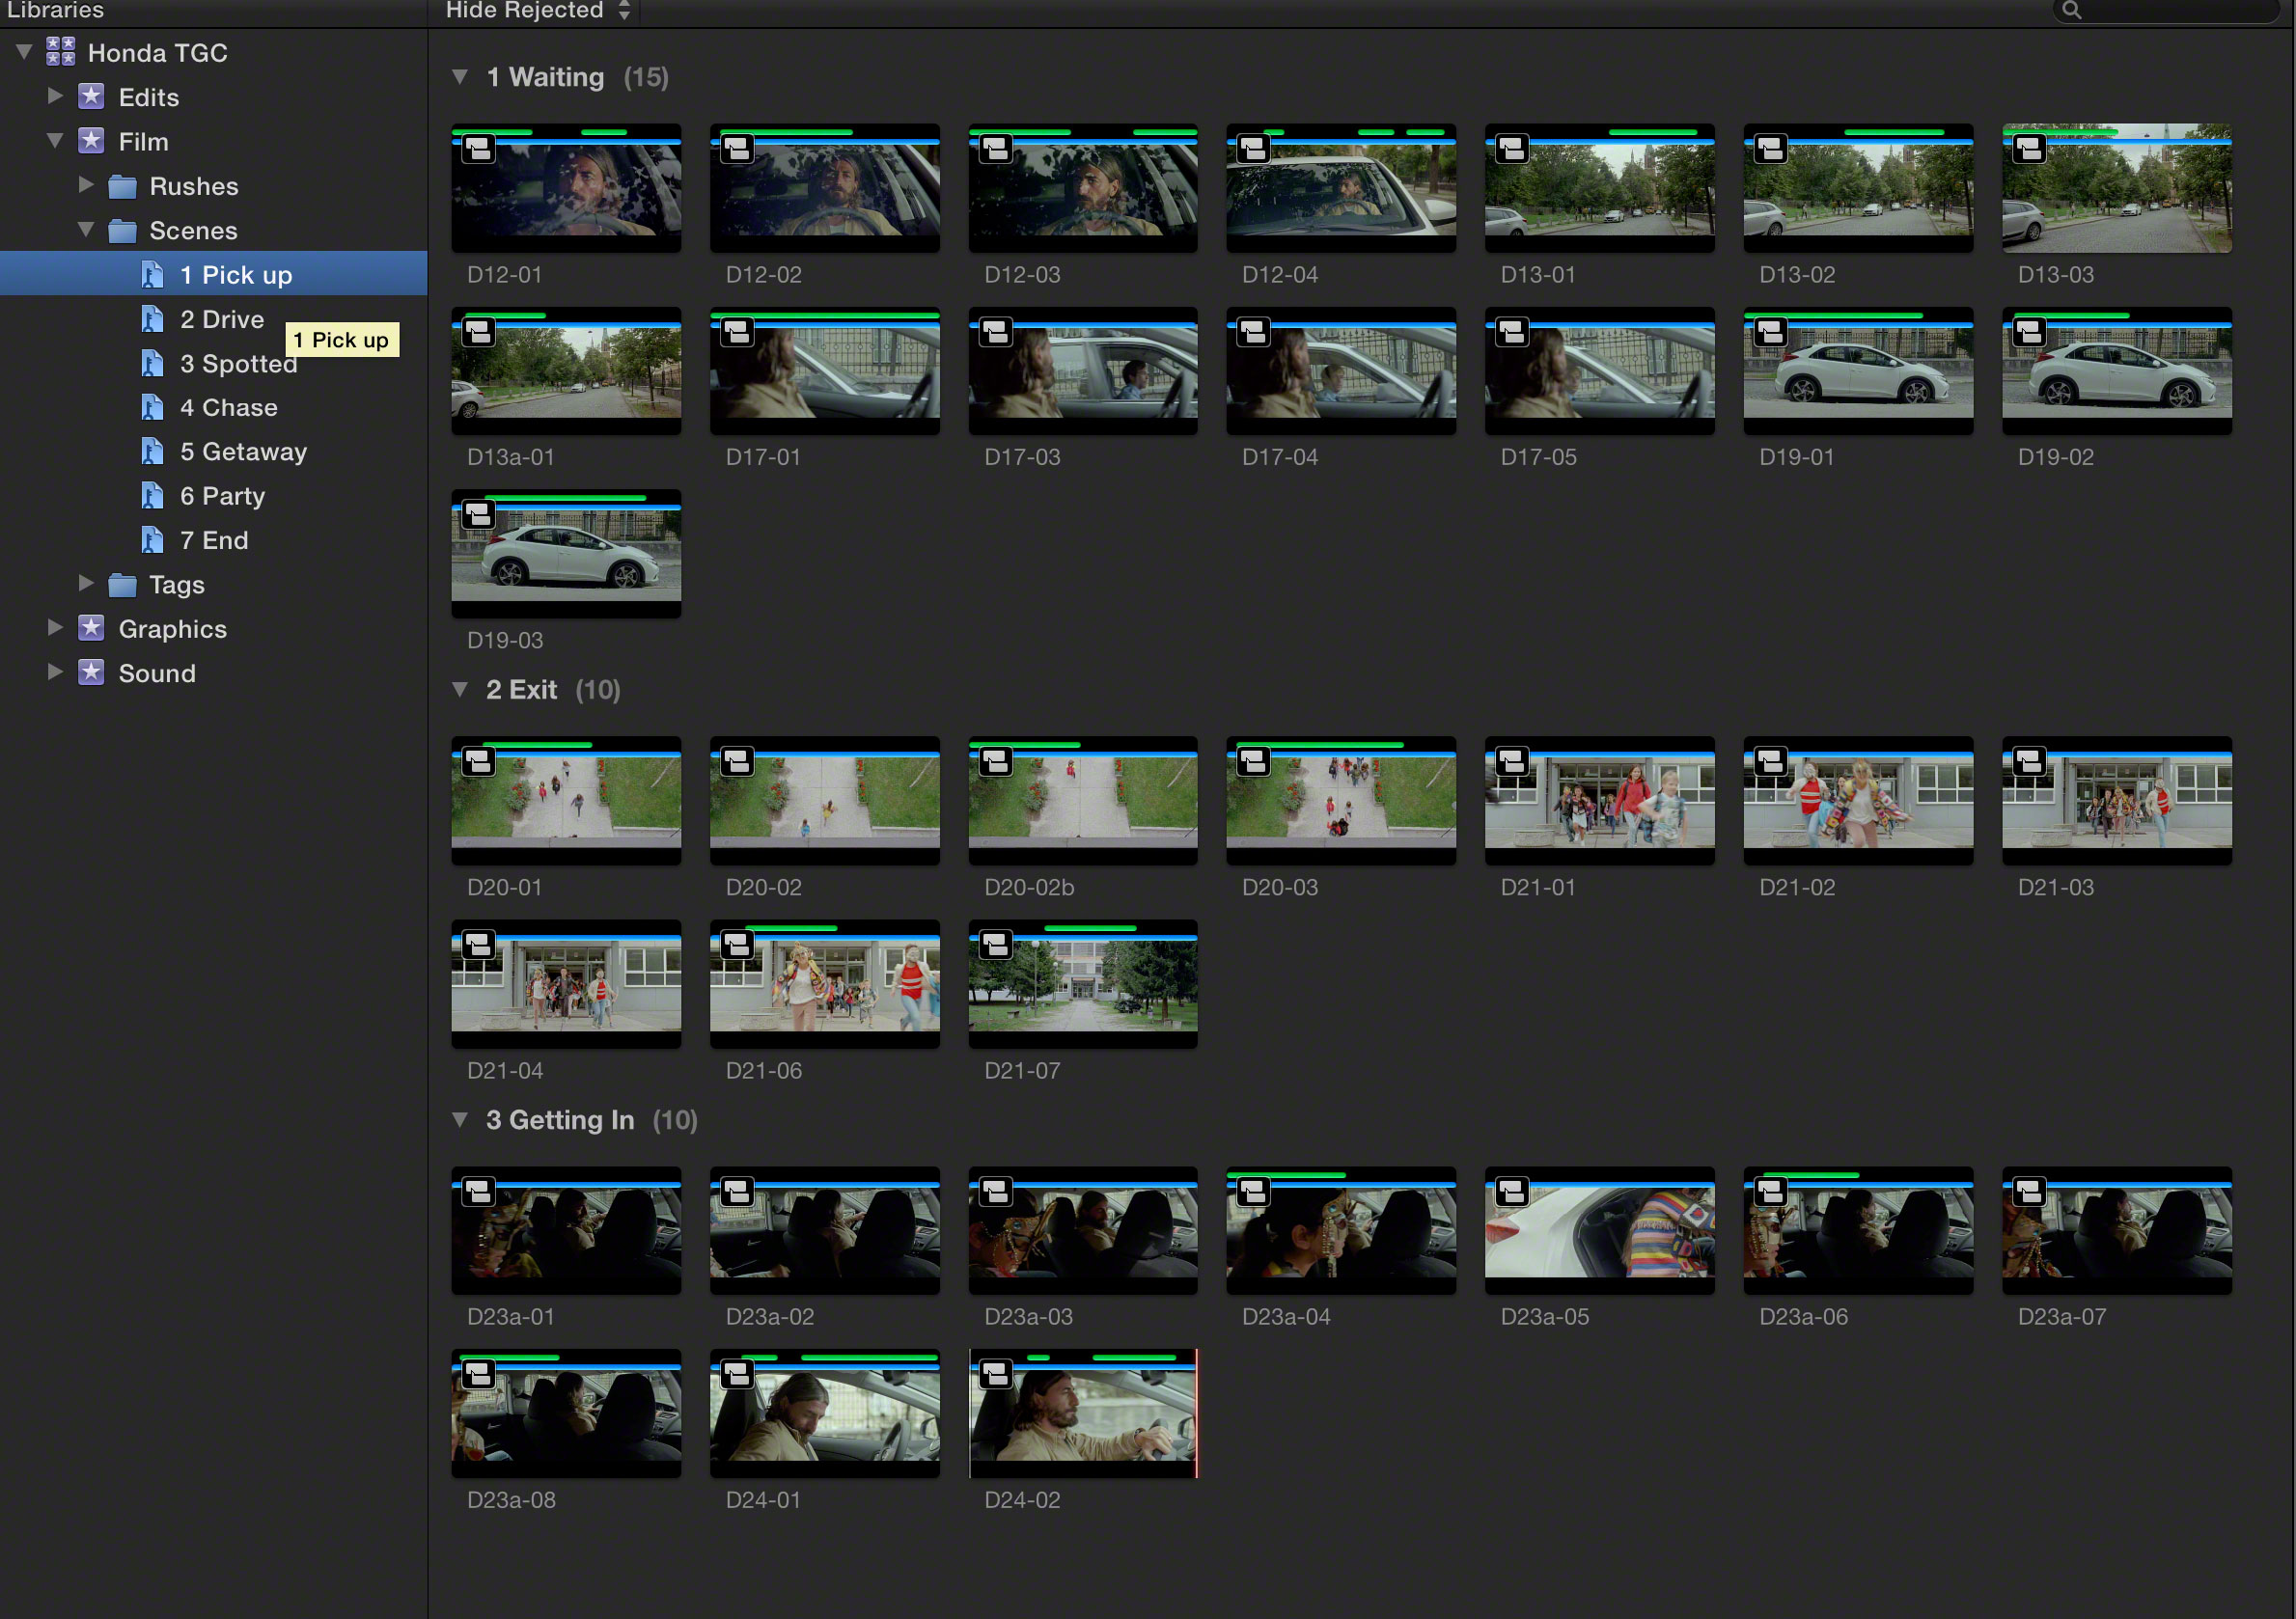Image resolution: width=2296 pixels, height=1619 pixels.
Task: Click the clip badge icon on D24-02
Action: [x=995, y=1375]
